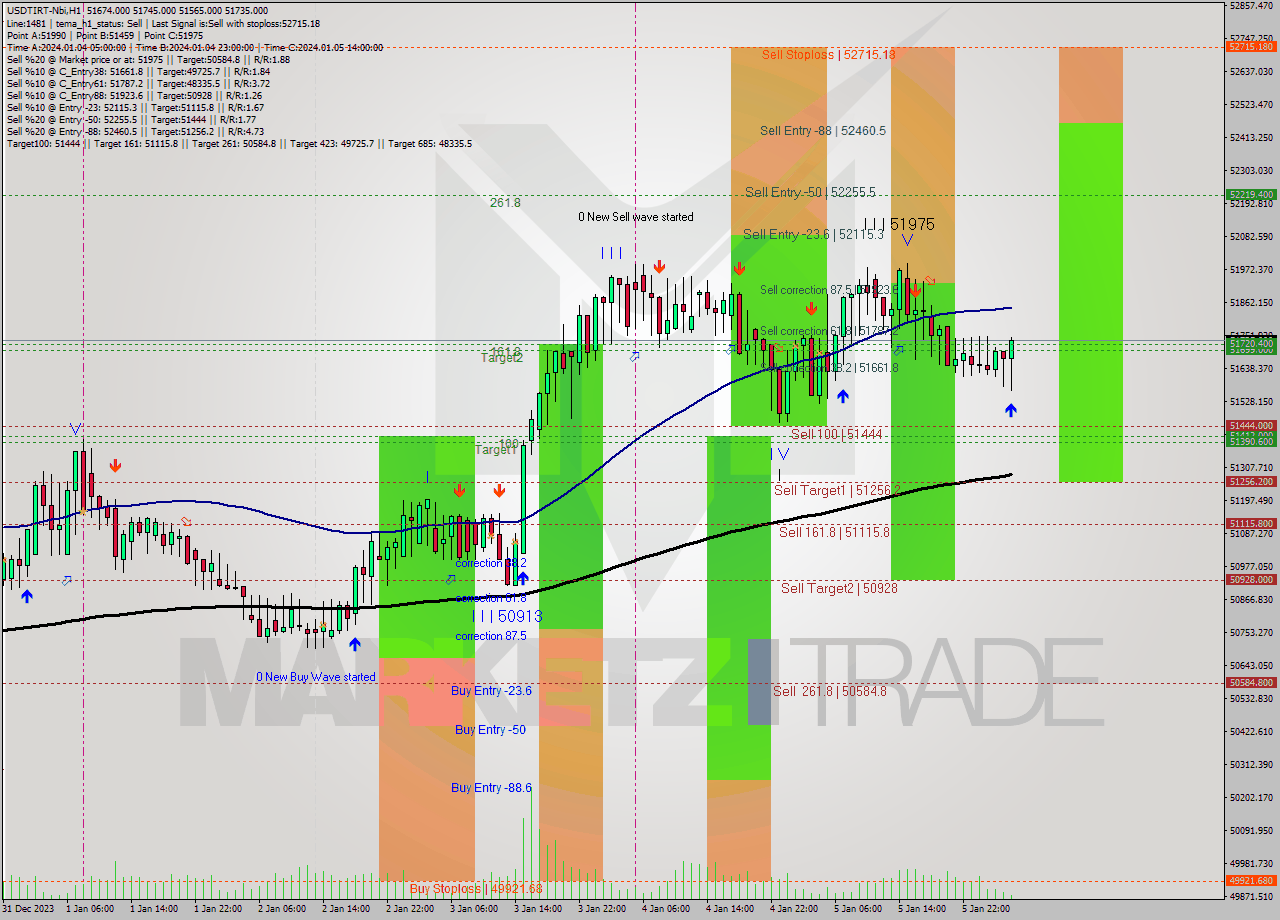Select the '2 Jan 14:00' time axis label
The image size is (1280, 920).
[345, 909]
